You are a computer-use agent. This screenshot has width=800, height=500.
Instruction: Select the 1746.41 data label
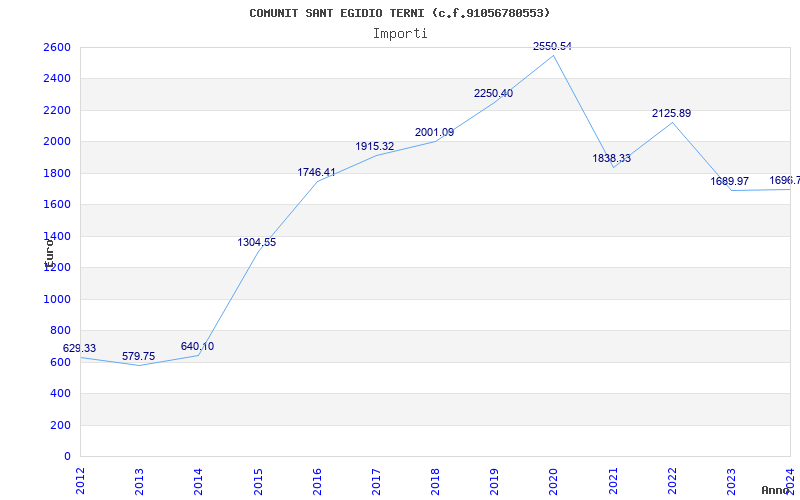(316, 172)
